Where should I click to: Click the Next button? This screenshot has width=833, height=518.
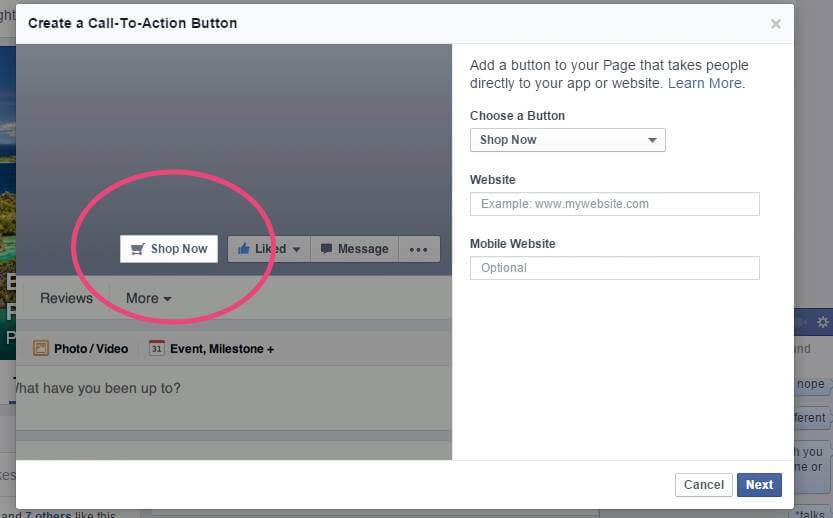[x=759, y=485]
